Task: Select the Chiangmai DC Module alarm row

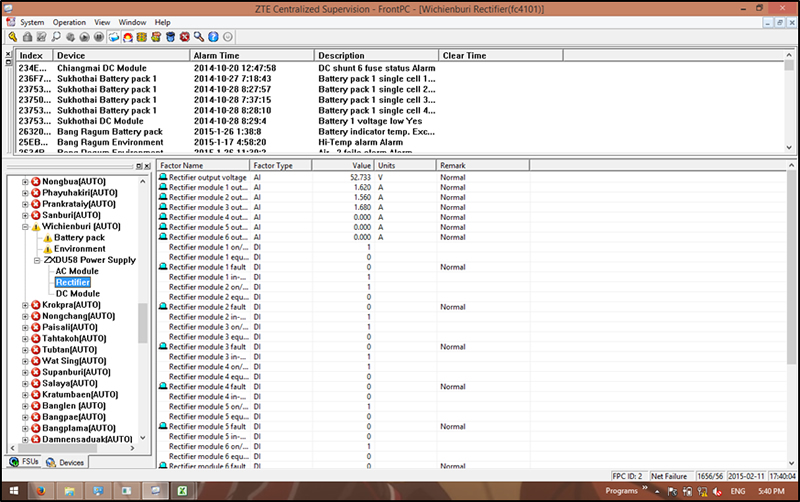Action: pos(100,67)
